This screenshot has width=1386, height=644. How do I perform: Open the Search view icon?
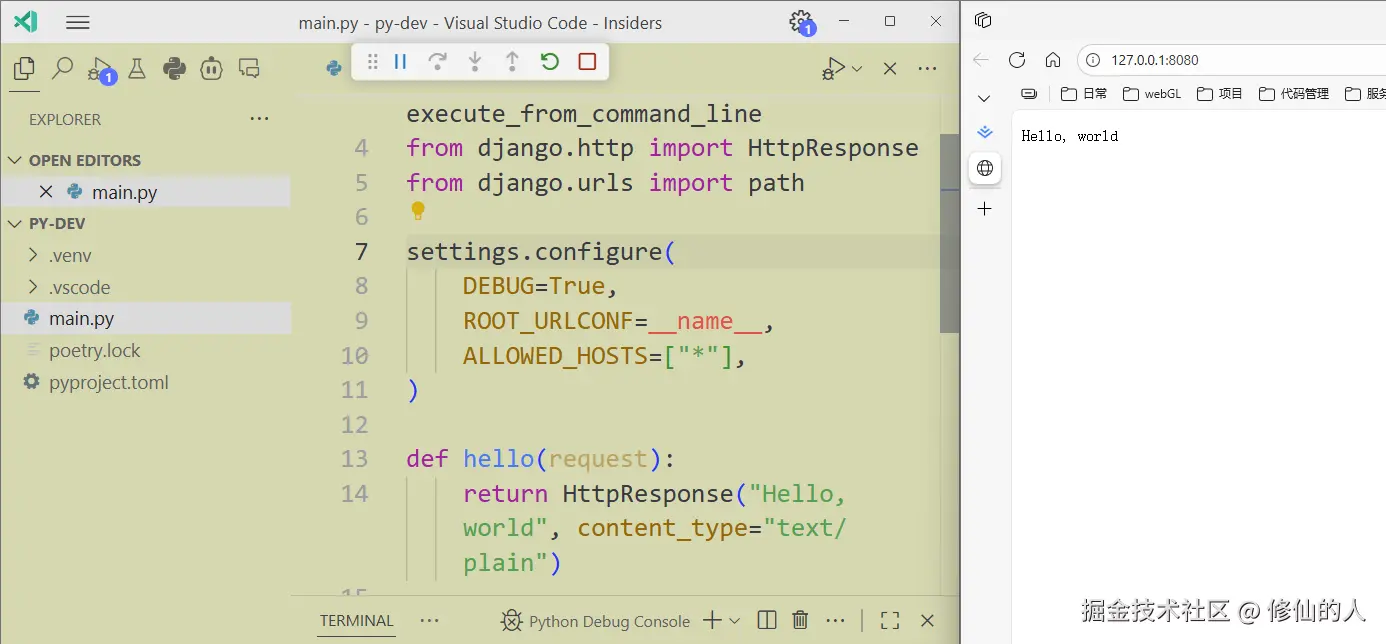(62, 68)
